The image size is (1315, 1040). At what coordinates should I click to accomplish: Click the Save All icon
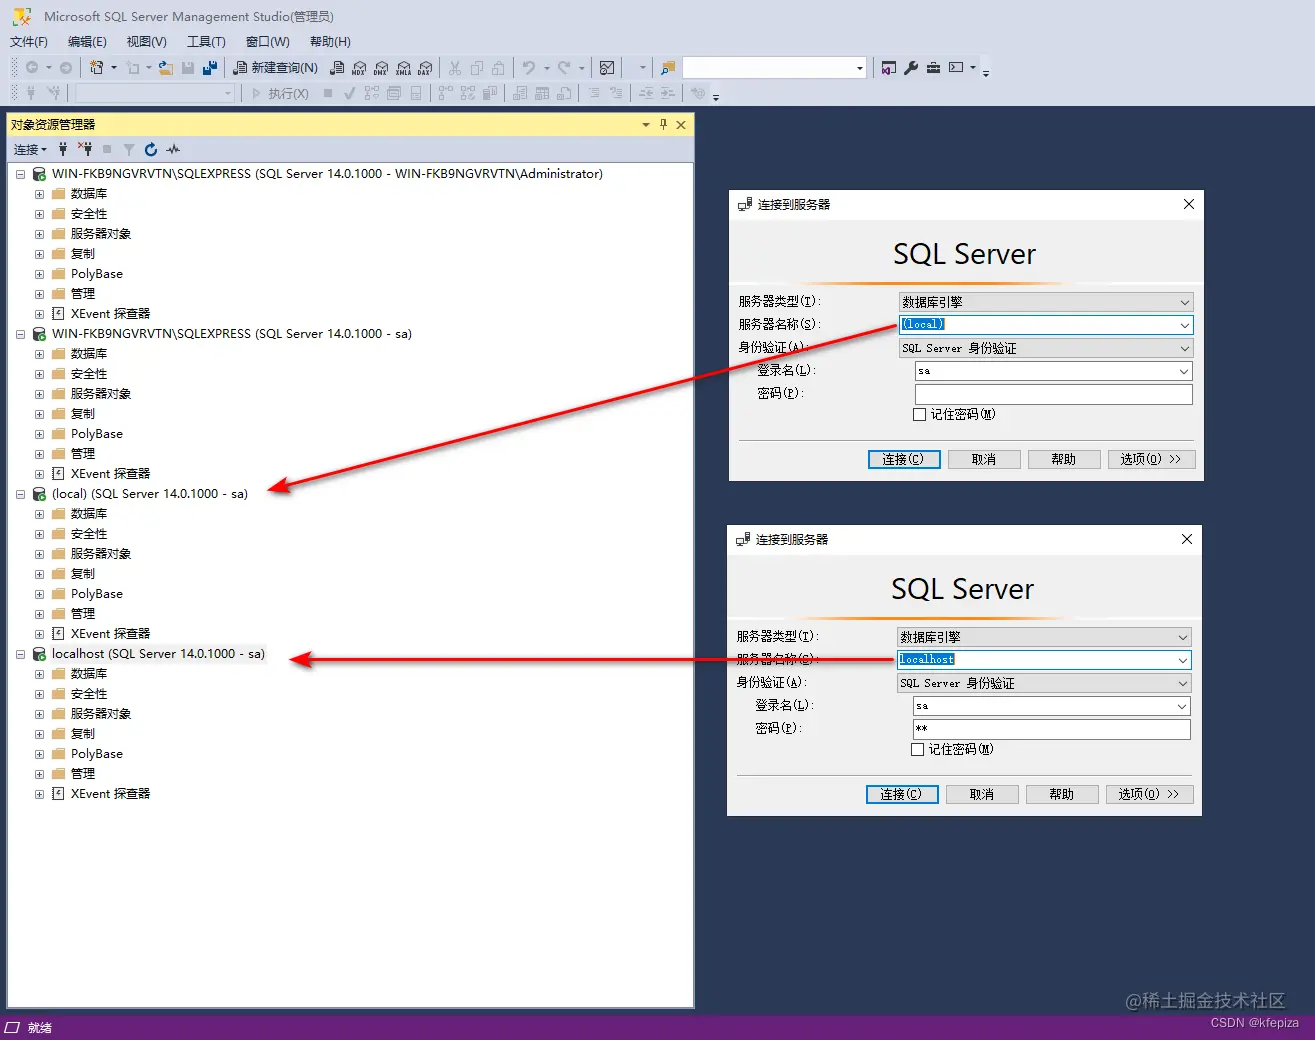[x=210, y=68]
